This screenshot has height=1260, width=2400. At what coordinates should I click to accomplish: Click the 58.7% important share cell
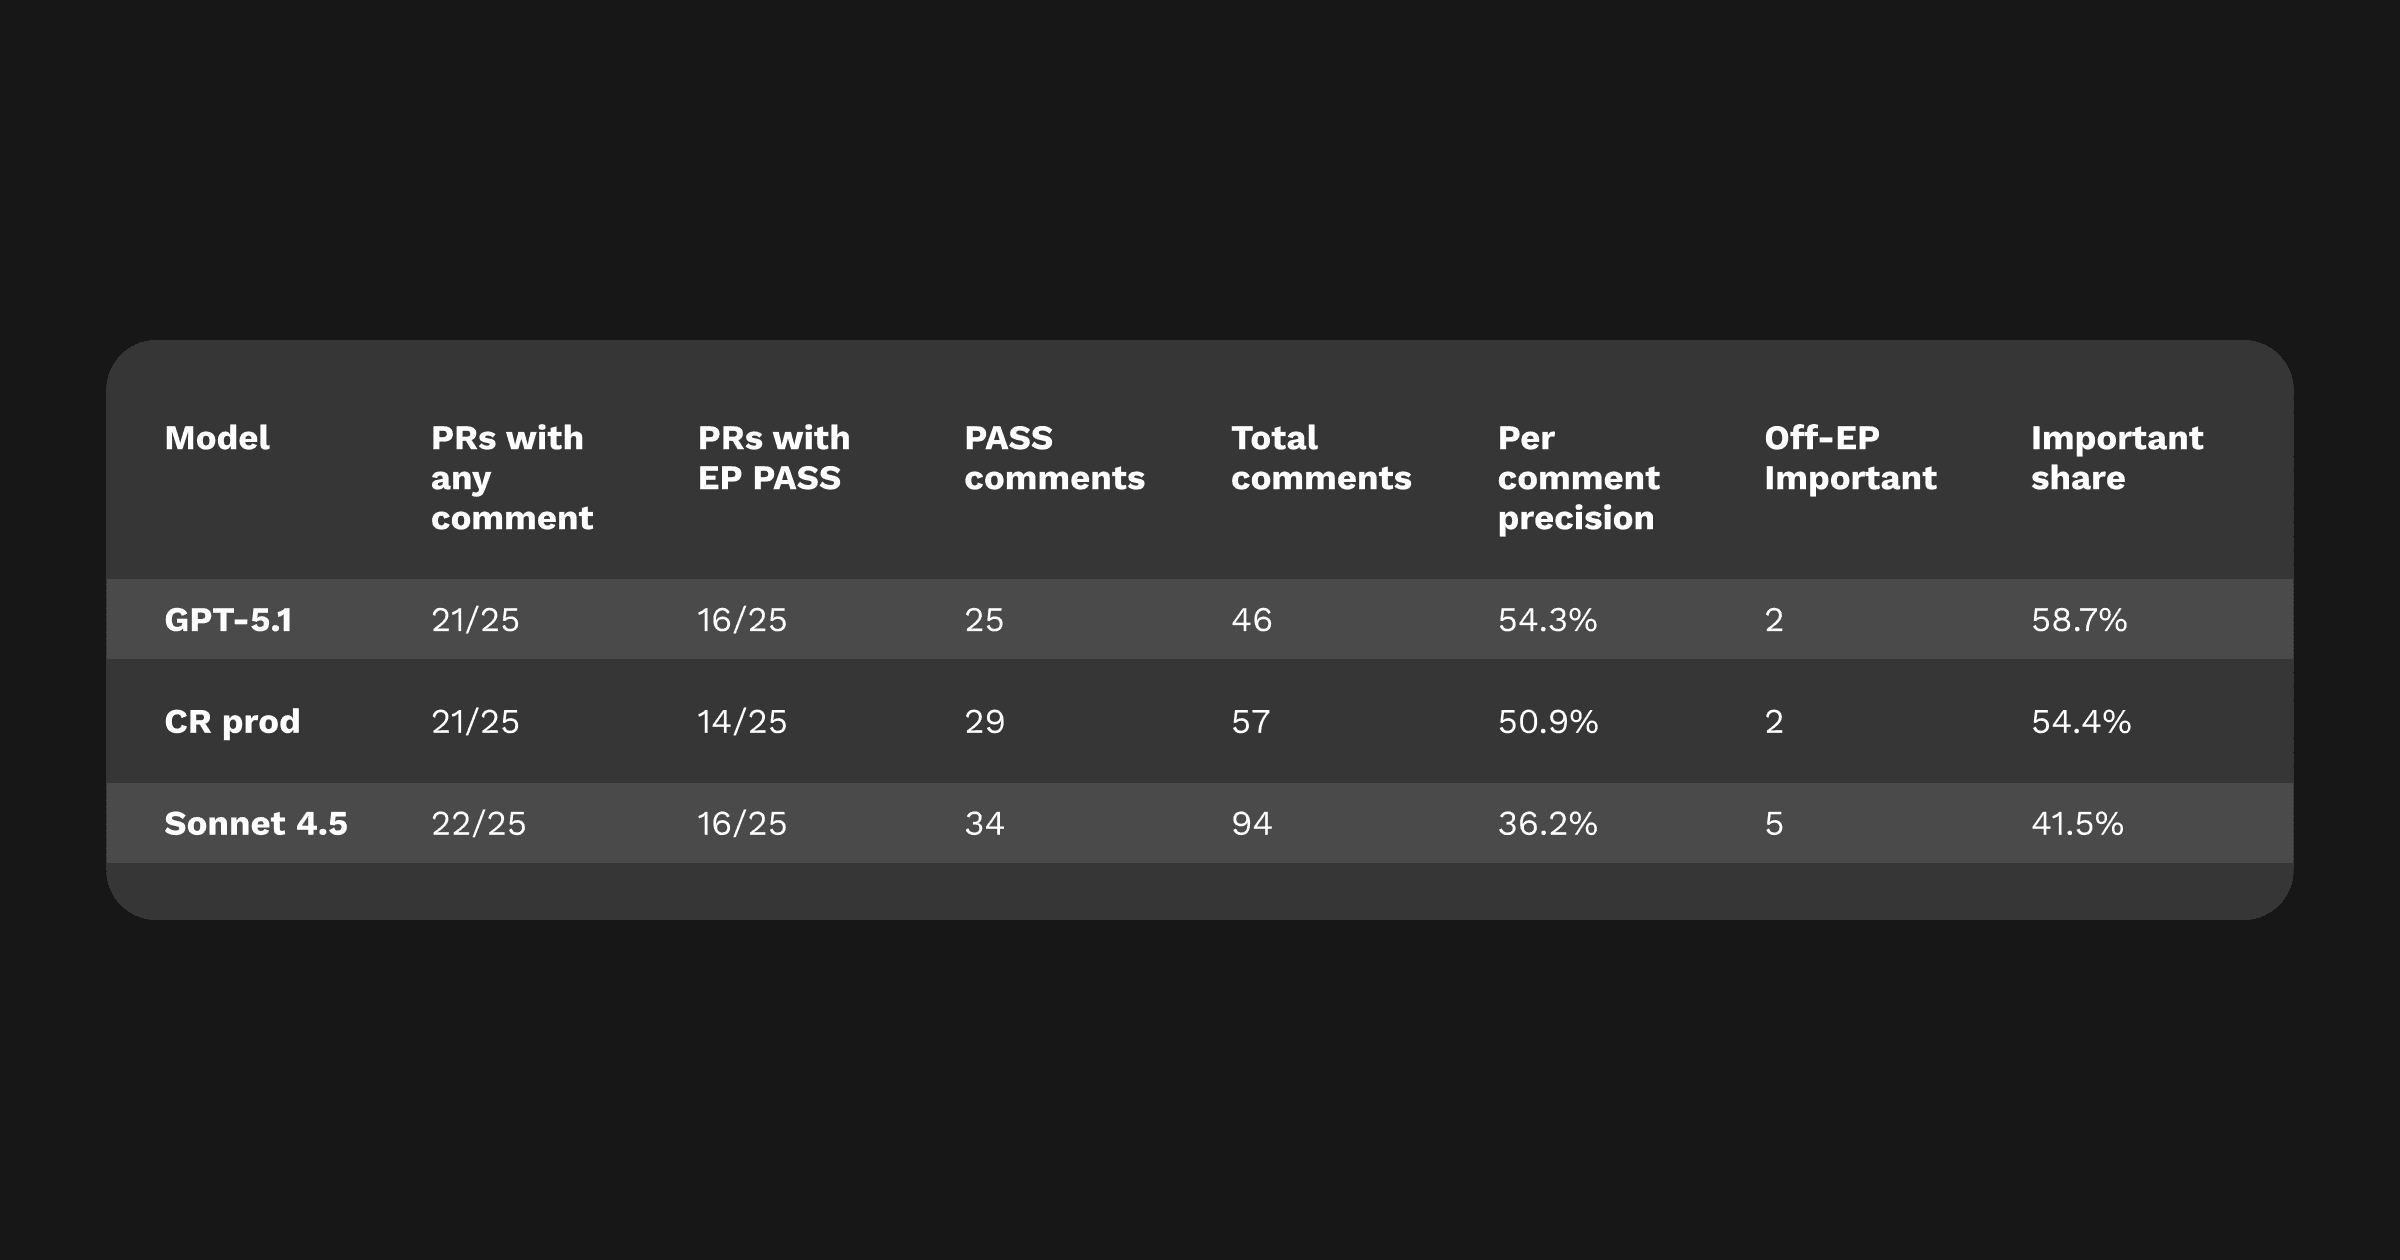[2079, 620]
